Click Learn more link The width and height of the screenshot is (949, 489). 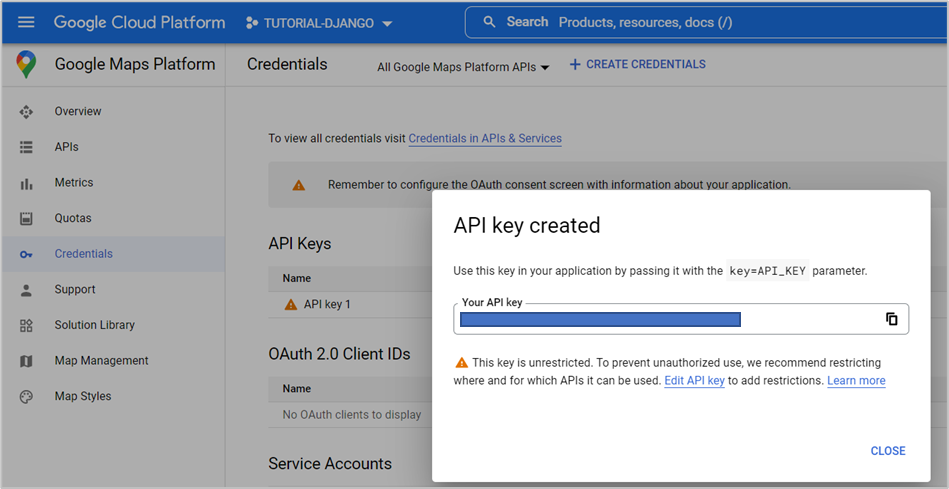(x=856, y=381)
